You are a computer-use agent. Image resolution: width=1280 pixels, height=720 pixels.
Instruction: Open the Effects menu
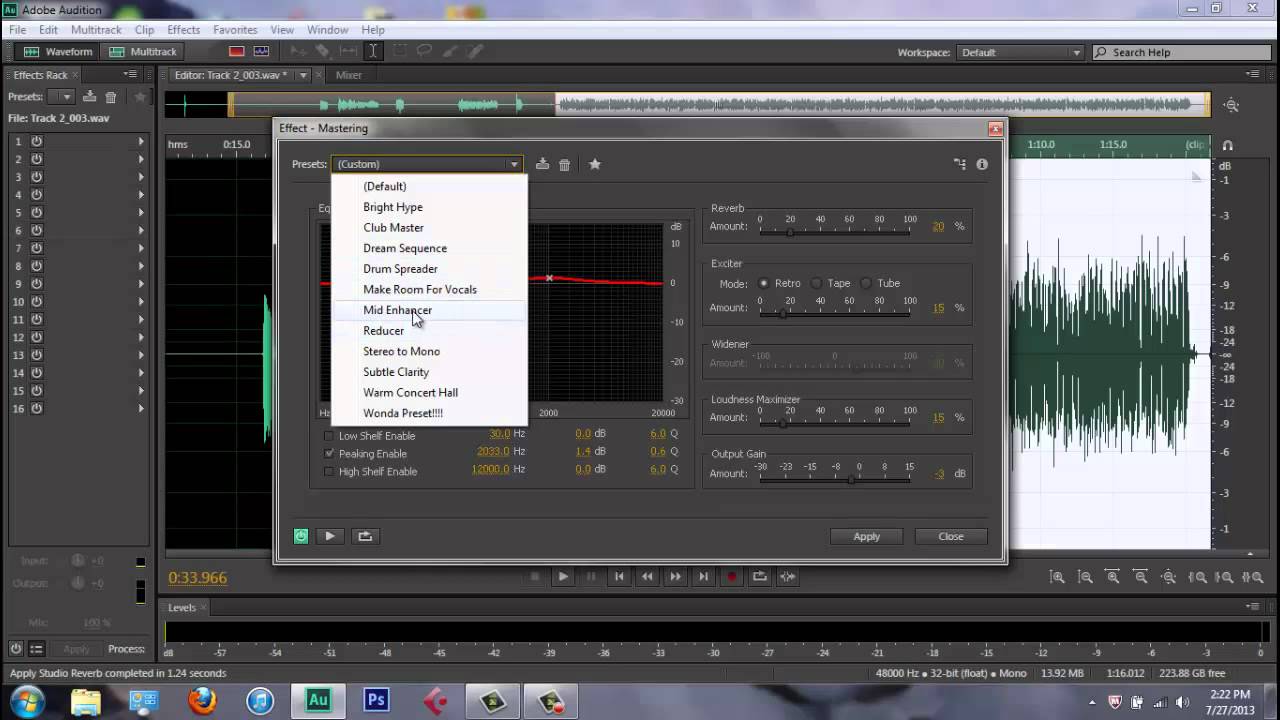point(184,30)
